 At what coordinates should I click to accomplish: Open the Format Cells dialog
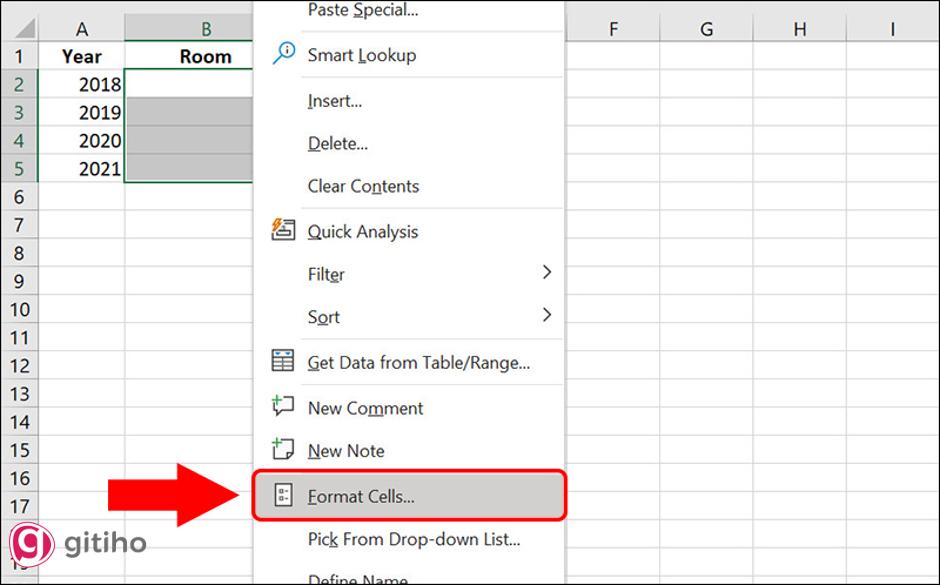(x=364, y=496)
